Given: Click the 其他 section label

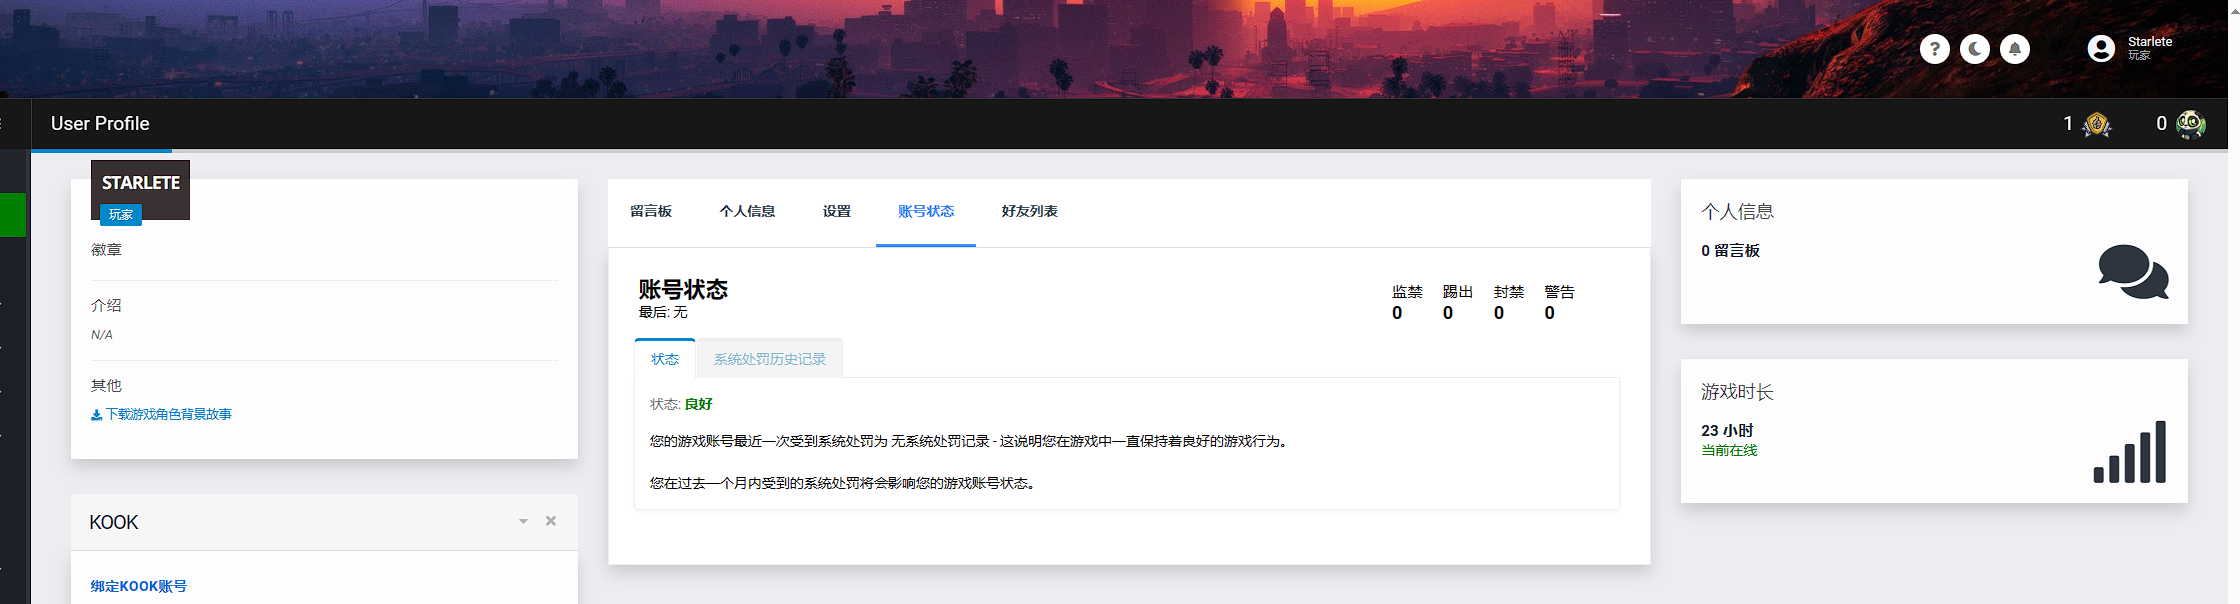Looking at the screenshot, I should (106, 386).
